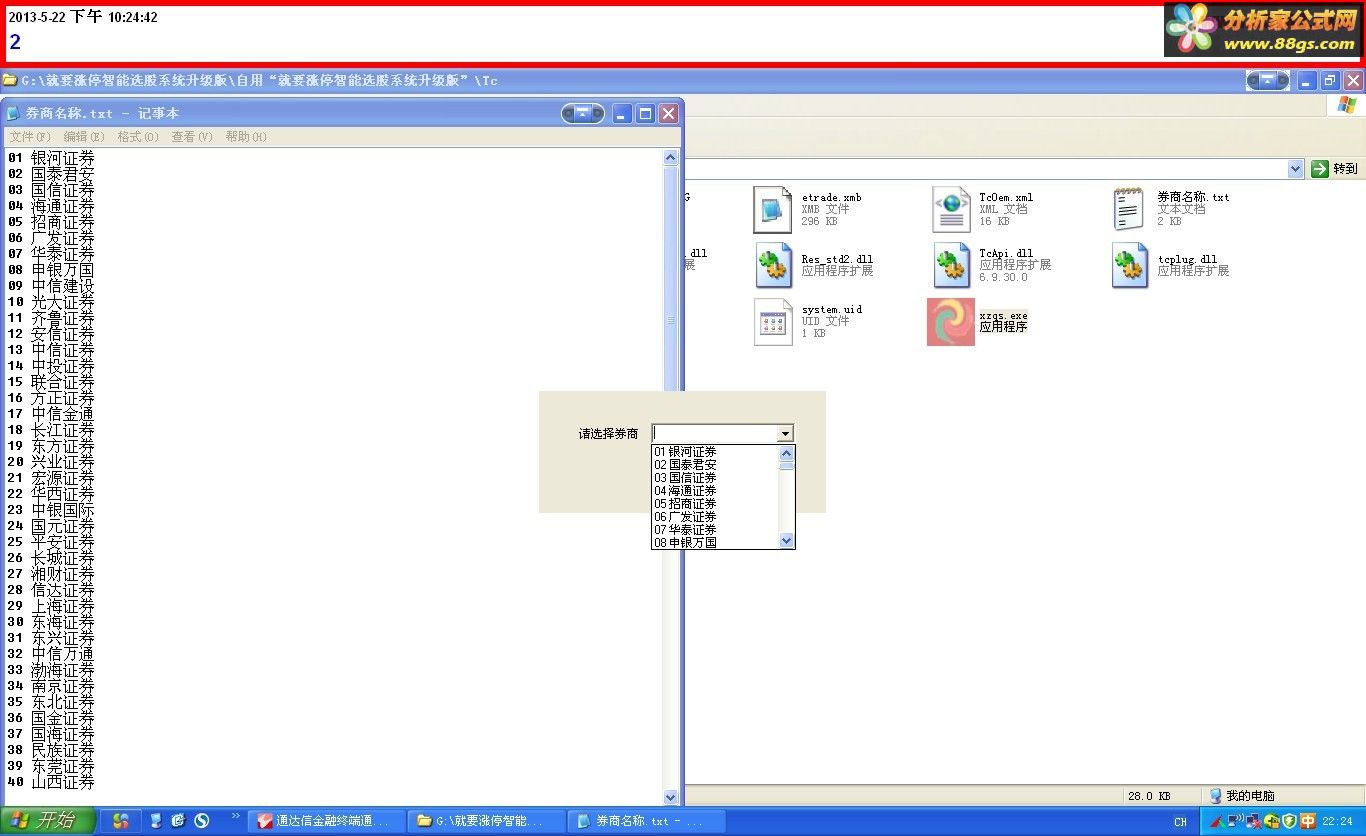Select the TcApi.dll file icon

pos(952,265)
